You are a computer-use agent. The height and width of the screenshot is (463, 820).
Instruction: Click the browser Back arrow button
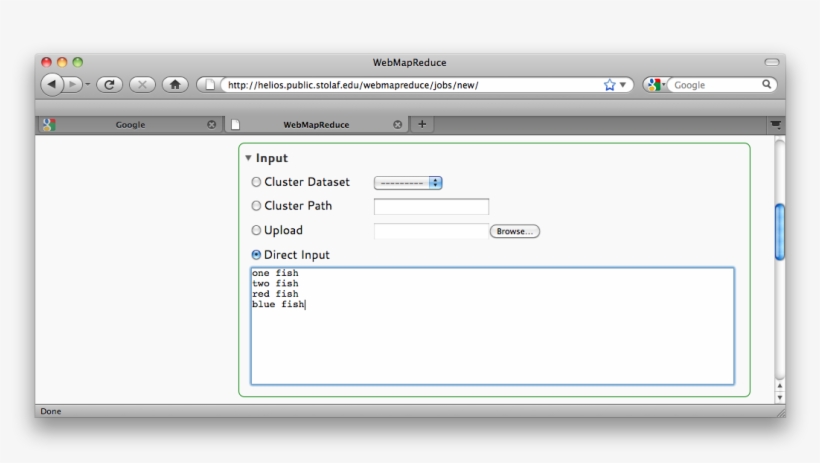click(51, 85)
